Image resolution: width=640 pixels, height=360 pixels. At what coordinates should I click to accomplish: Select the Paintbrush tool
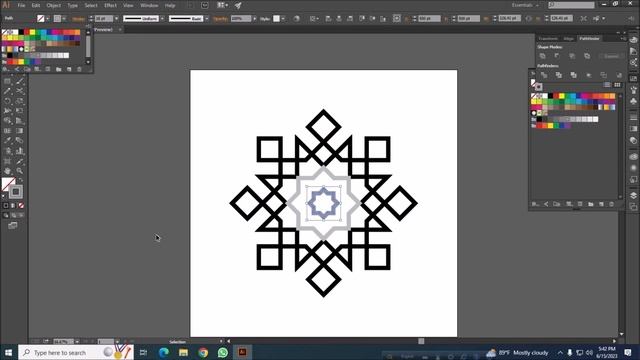tap(20, 81)
